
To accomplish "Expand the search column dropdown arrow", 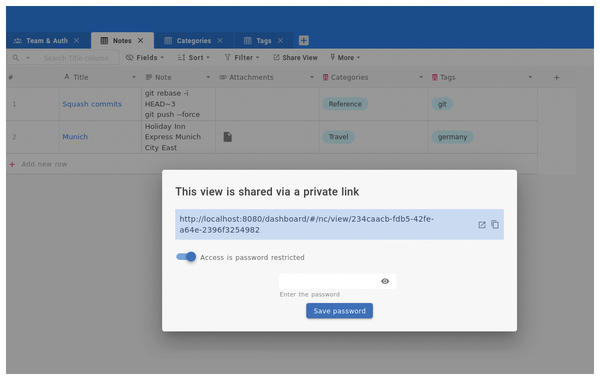I will click(x=28, y=58).
